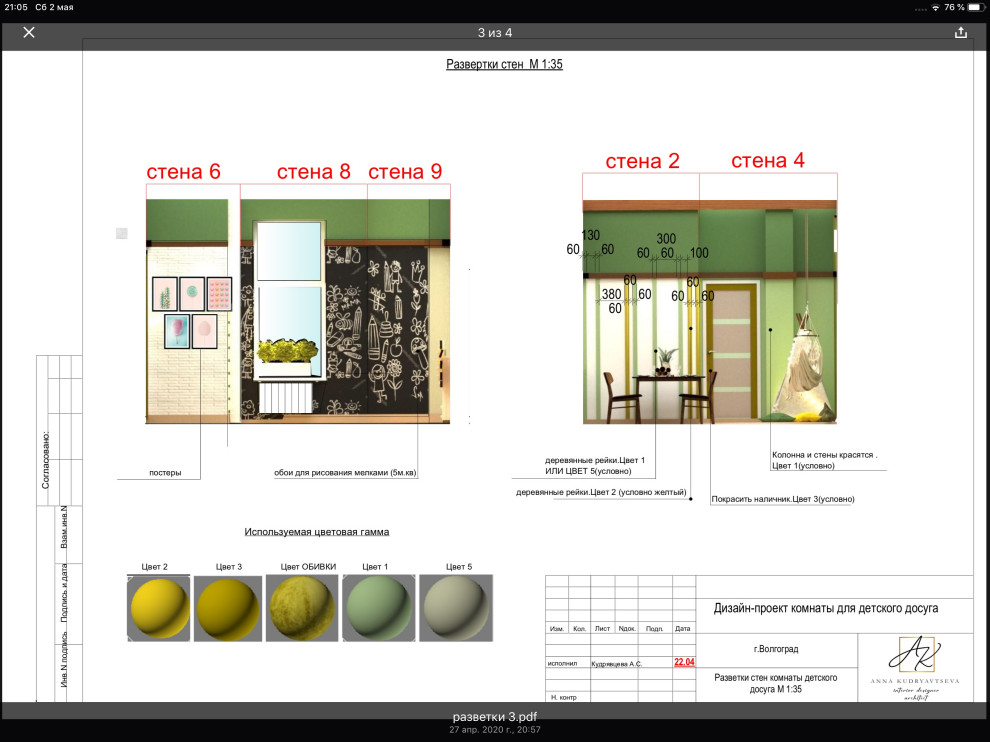
Task: Click the red "стена 4" label
Action: [768, 161]
